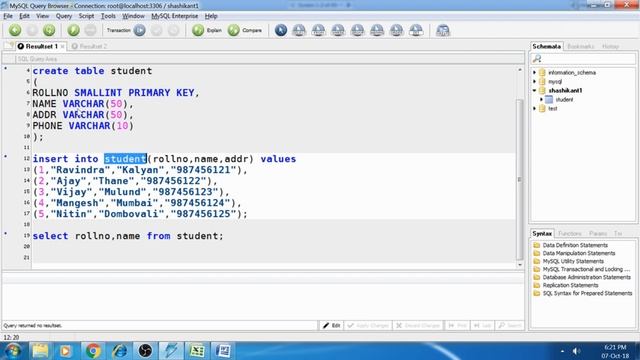Expand the student table node
Image resolution: width=640 pixels, height=360 pixels.
pyautogui.click(x=542, y=100)
